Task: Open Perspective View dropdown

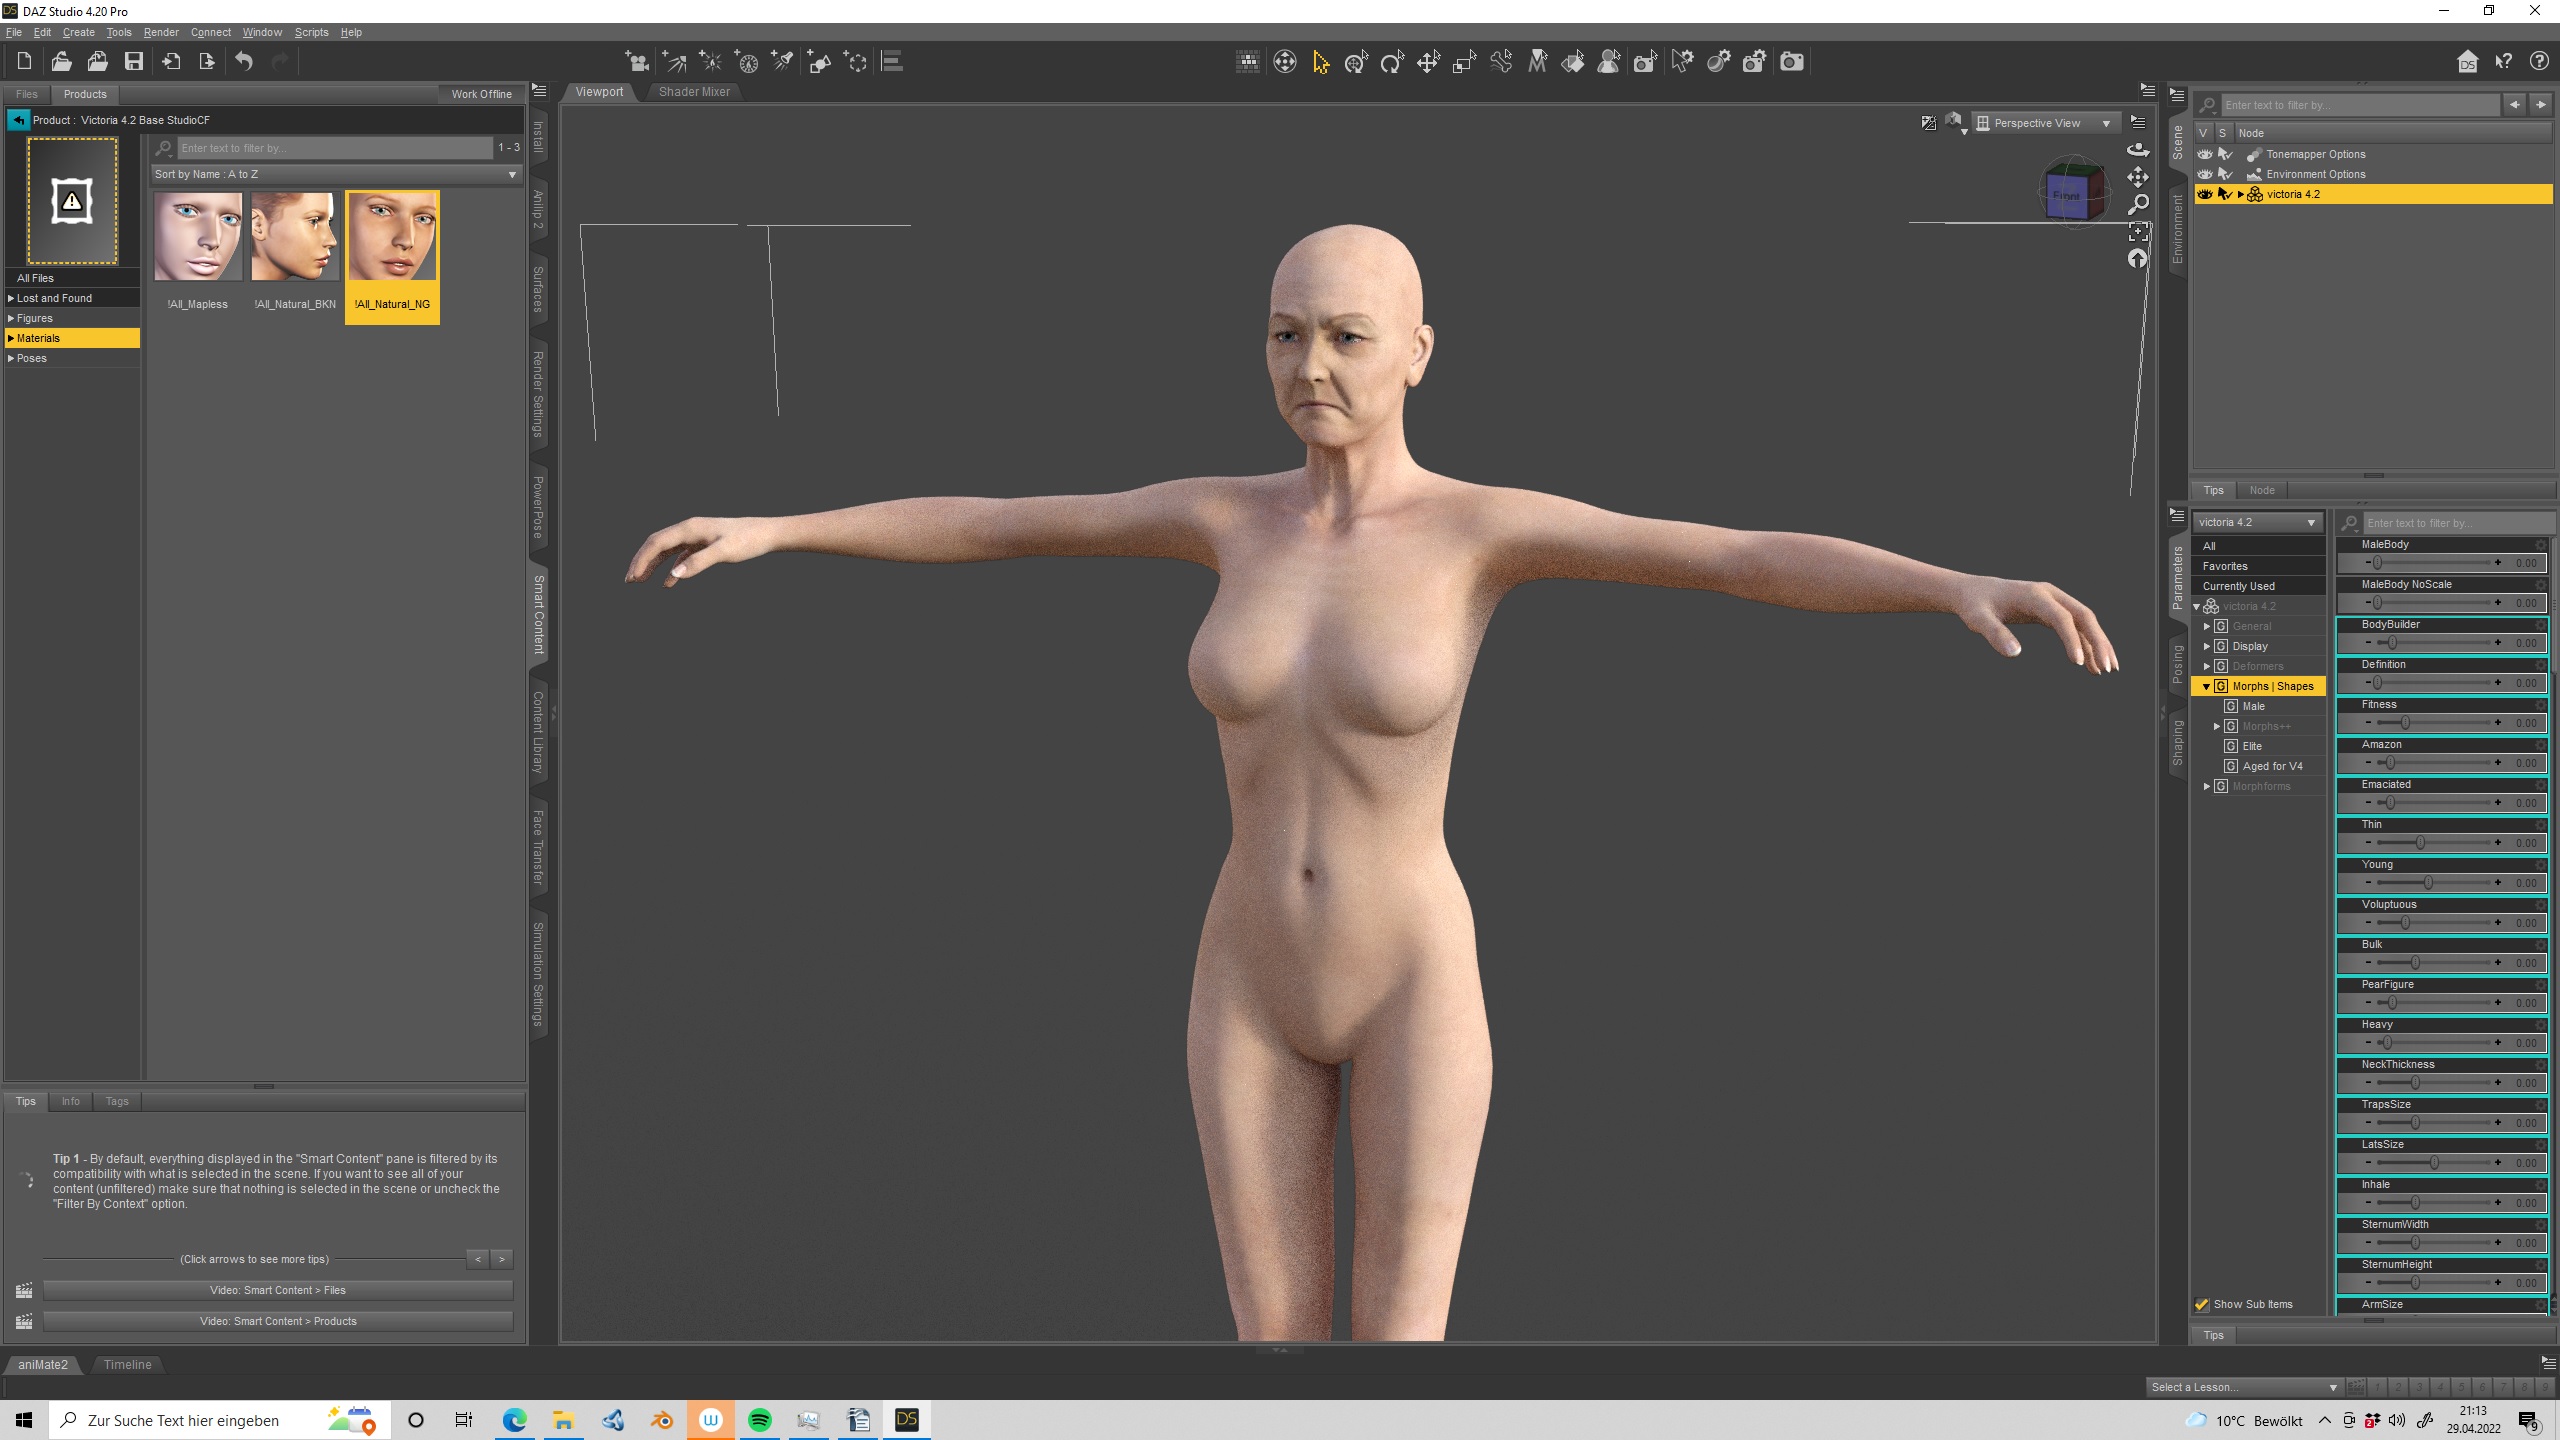Action: point(2046,123)
